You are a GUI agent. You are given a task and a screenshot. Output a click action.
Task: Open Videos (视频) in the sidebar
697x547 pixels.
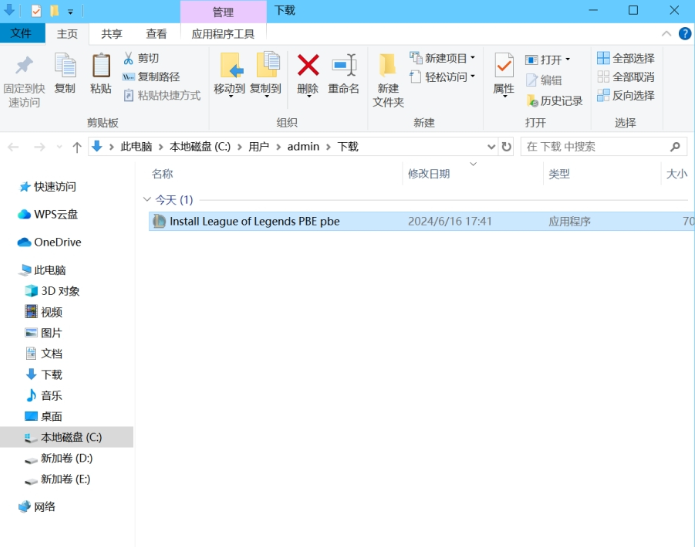tap(44, 312)
